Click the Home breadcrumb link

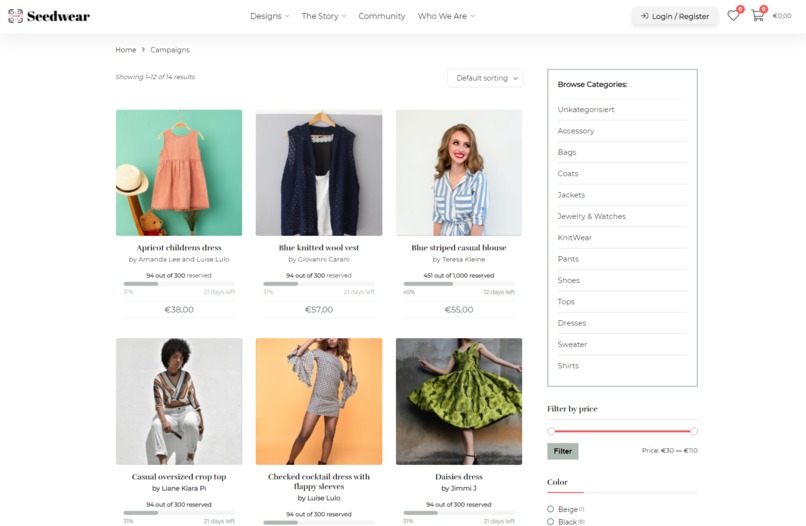[125, 50]
